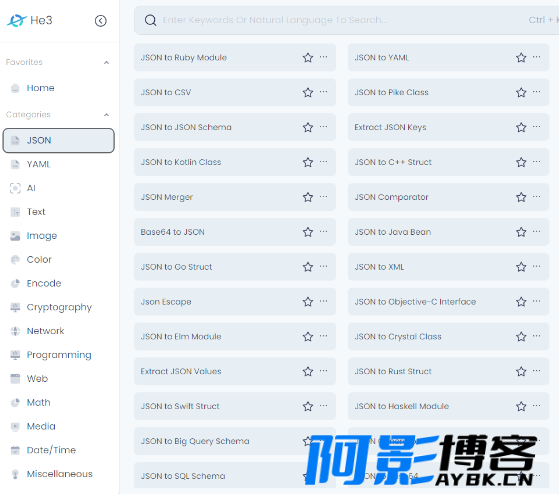Select the YAML category
The image size is (559, 496).
[58, 164]
